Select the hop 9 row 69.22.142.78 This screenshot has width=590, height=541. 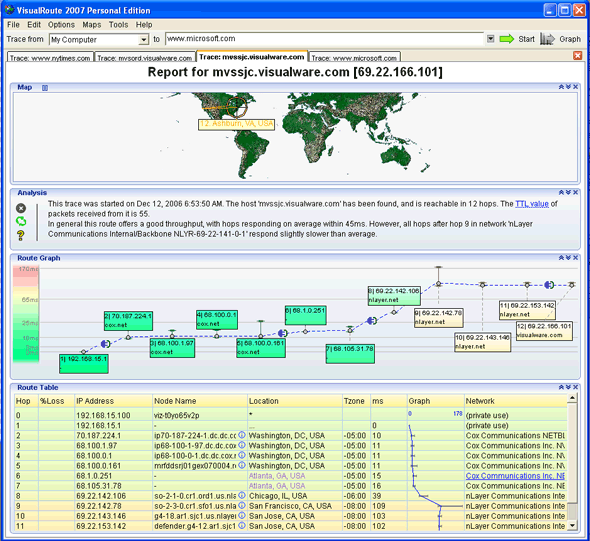point(290,506)
